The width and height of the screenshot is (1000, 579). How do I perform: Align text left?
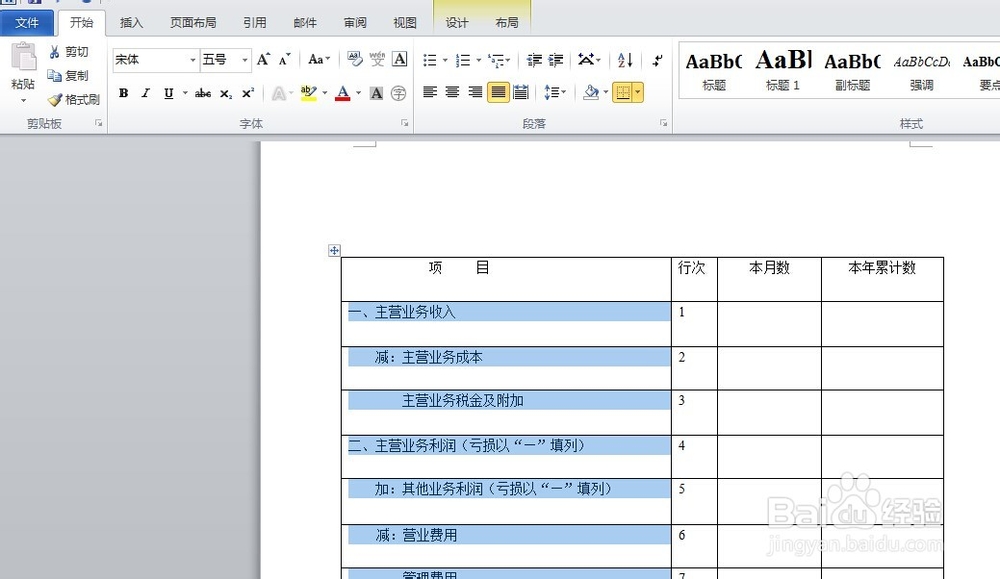[430, 92]
